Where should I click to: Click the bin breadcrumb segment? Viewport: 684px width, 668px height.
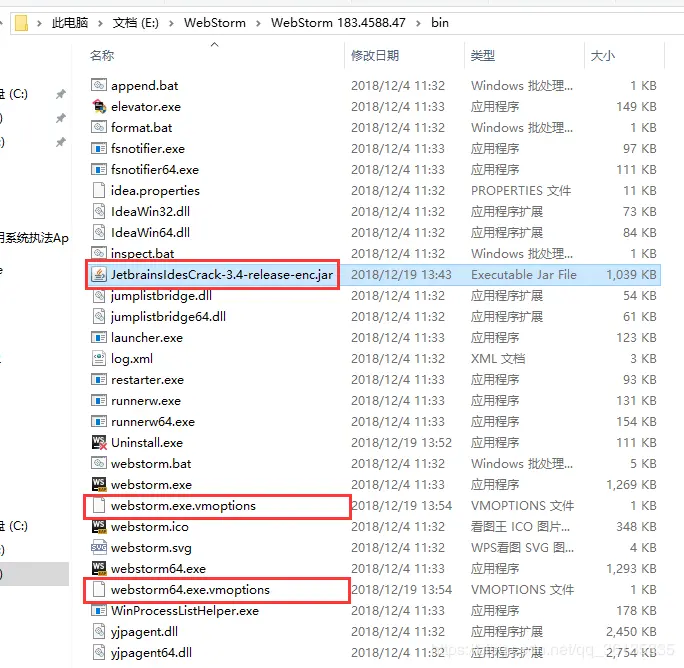(440, 23)
